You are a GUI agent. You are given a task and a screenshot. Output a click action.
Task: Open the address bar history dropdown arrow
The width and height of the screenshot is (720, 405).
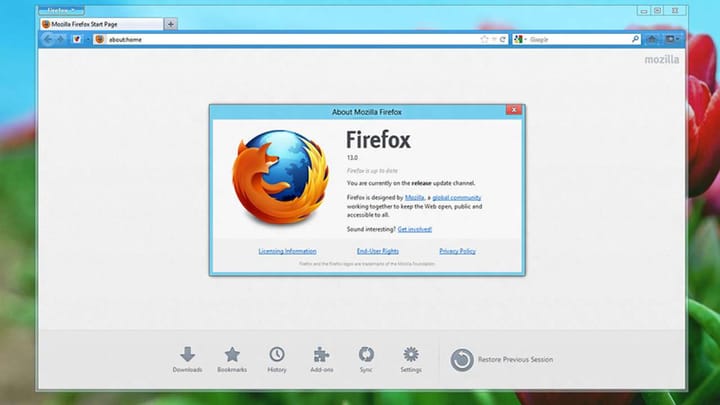pyautogui.click(x=494, y=39)
